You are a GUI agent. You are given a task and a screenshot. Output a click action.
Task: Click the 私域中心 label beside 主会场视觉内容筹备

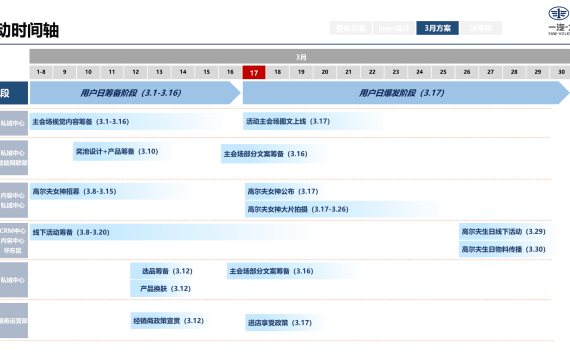[14, 123]
